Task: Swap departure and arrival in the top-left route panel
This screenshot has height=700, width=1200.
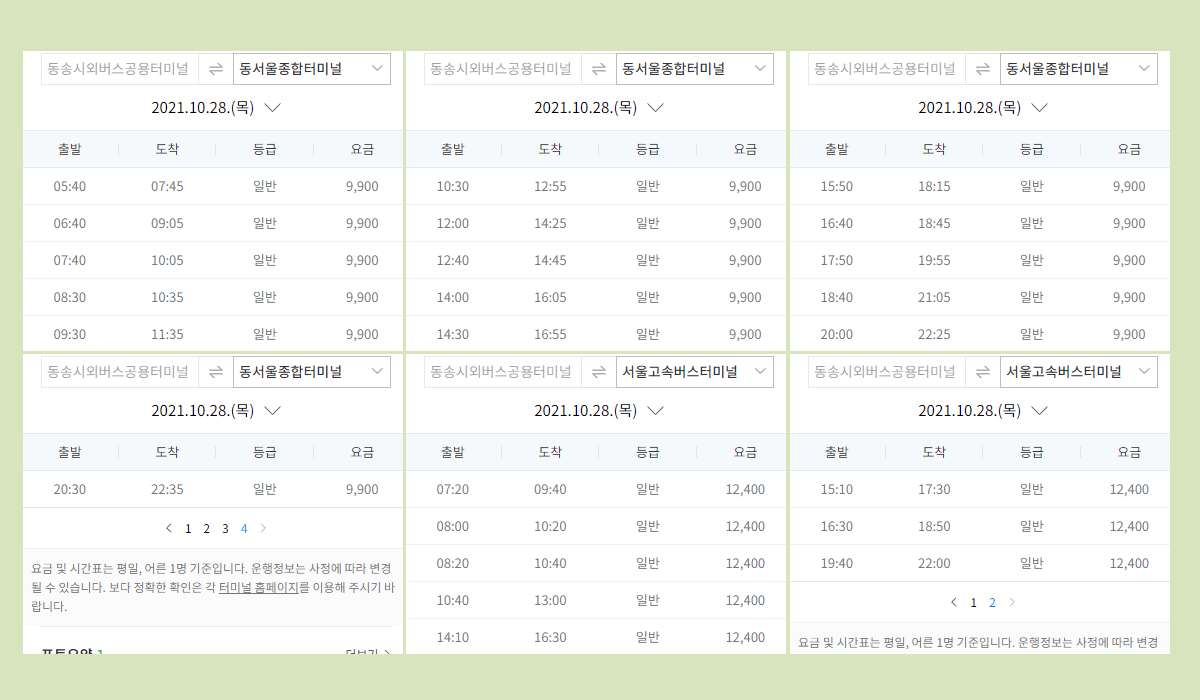Action: pos(215,68)
